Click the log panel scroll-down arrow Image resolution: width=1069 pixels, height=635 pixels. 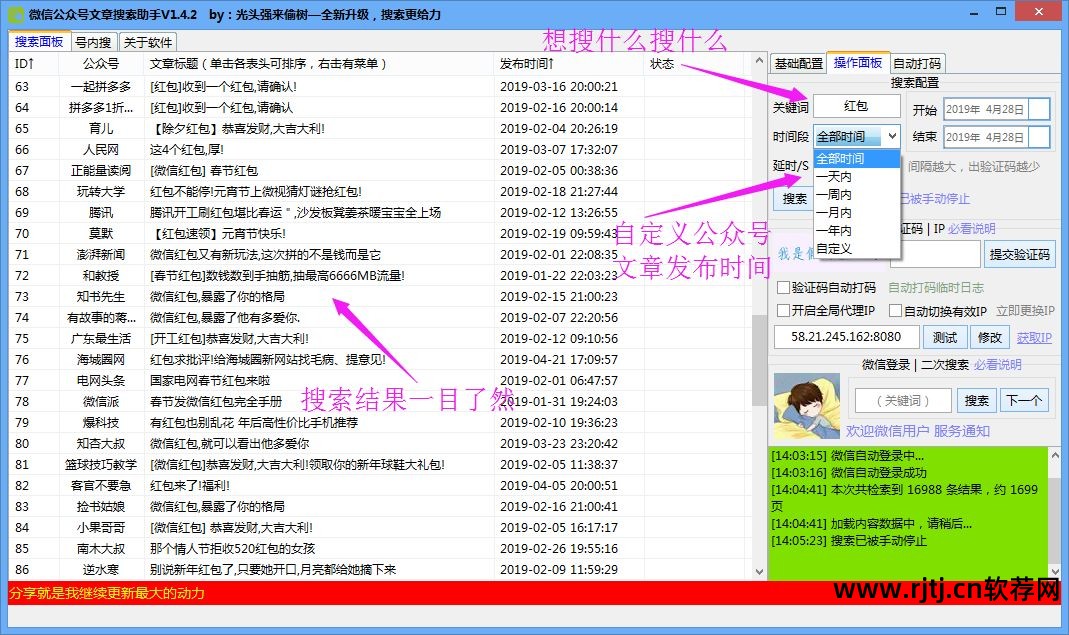click(x=1055, y=572)
